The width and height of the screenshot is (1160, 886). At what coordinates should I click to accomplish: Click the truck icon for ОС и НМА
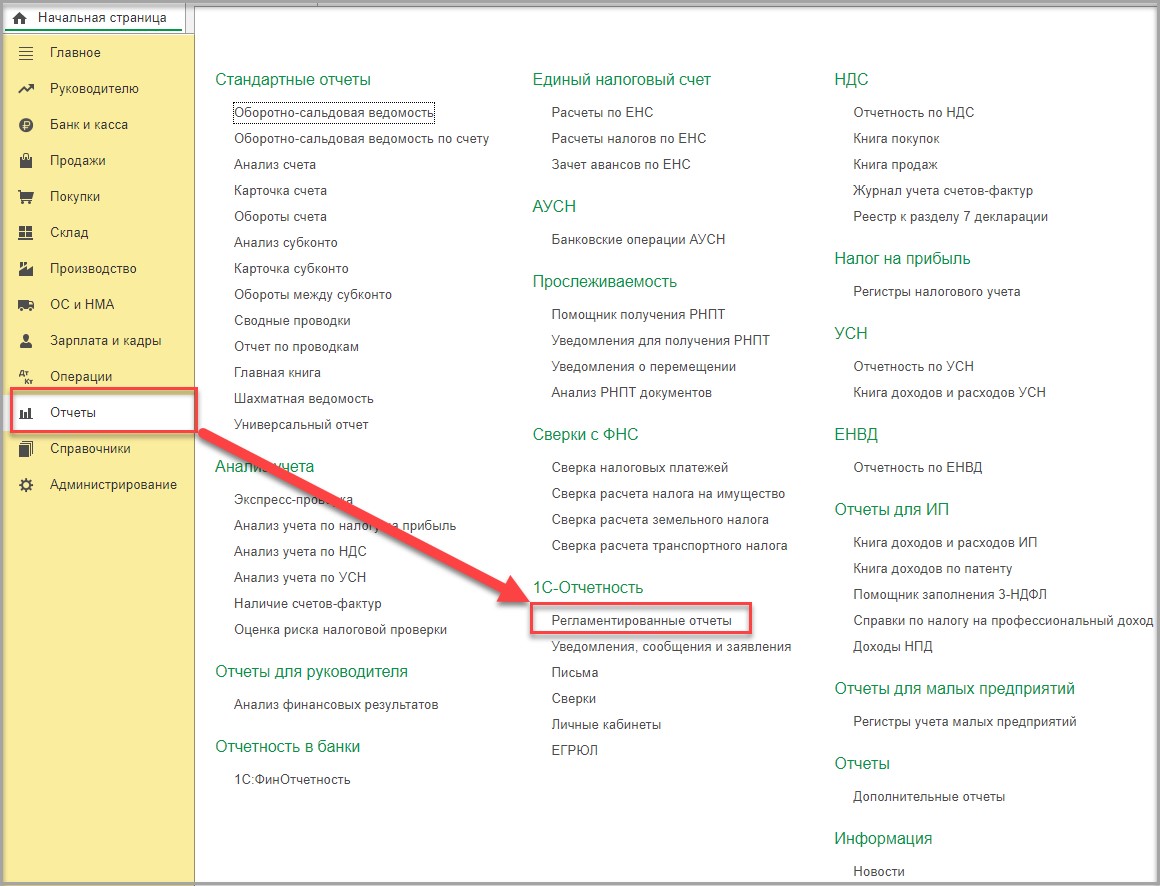coord(26,305)
